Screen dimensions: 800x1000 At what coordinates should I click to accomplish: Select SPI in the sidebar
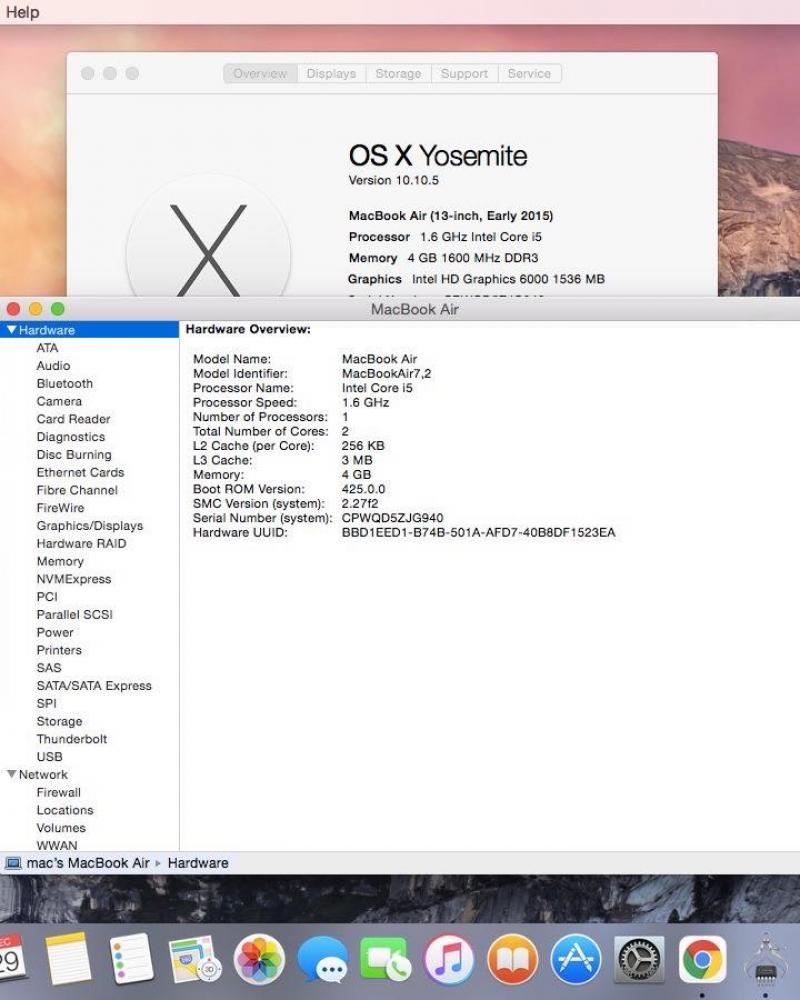coord(47,704)
